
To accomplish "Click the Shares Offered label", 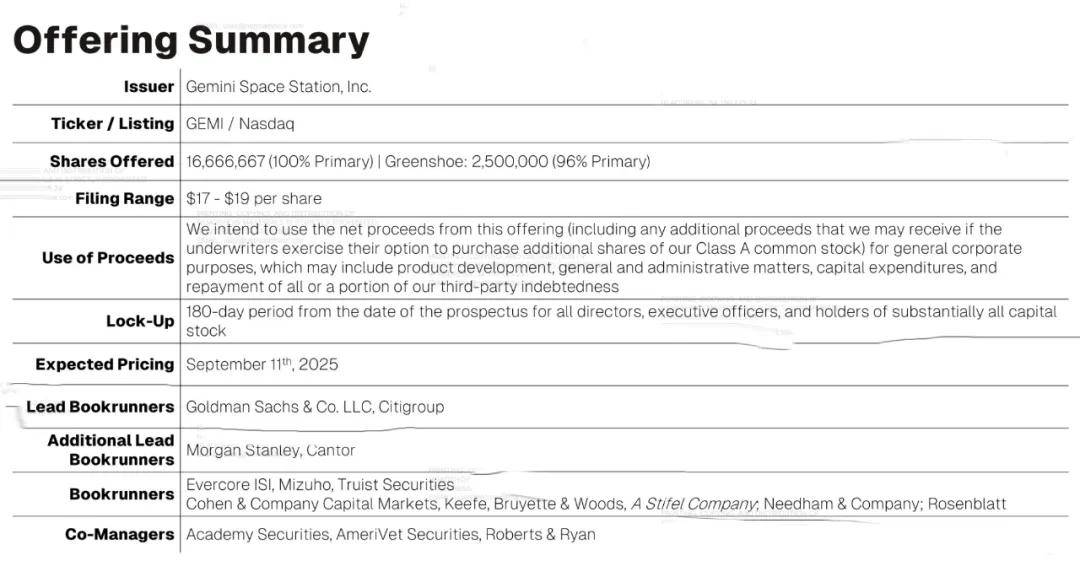I will pos(112,161).
